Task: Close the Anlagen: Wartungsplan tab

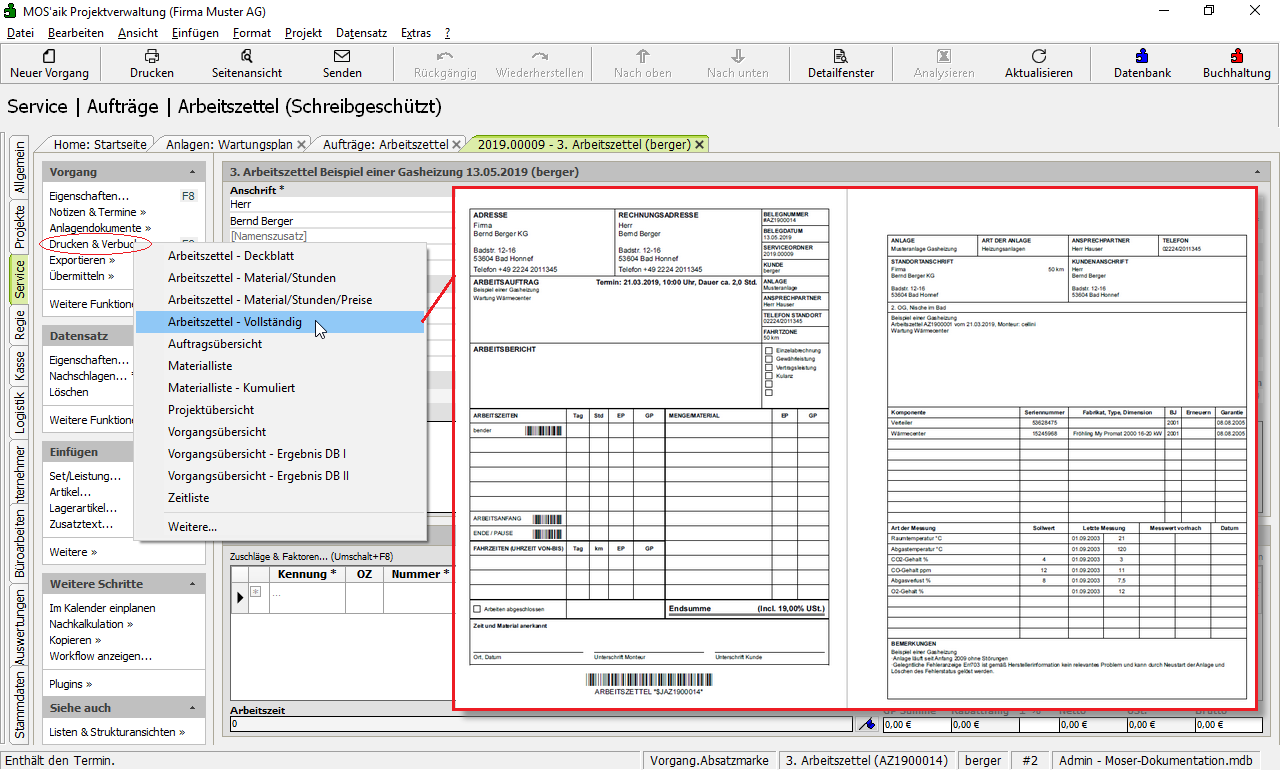Action: click(302, 144)
